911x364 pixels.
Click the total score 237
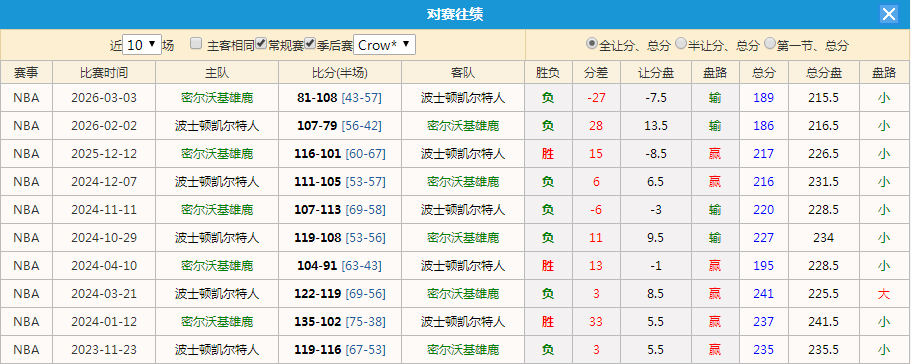[763, 322]
